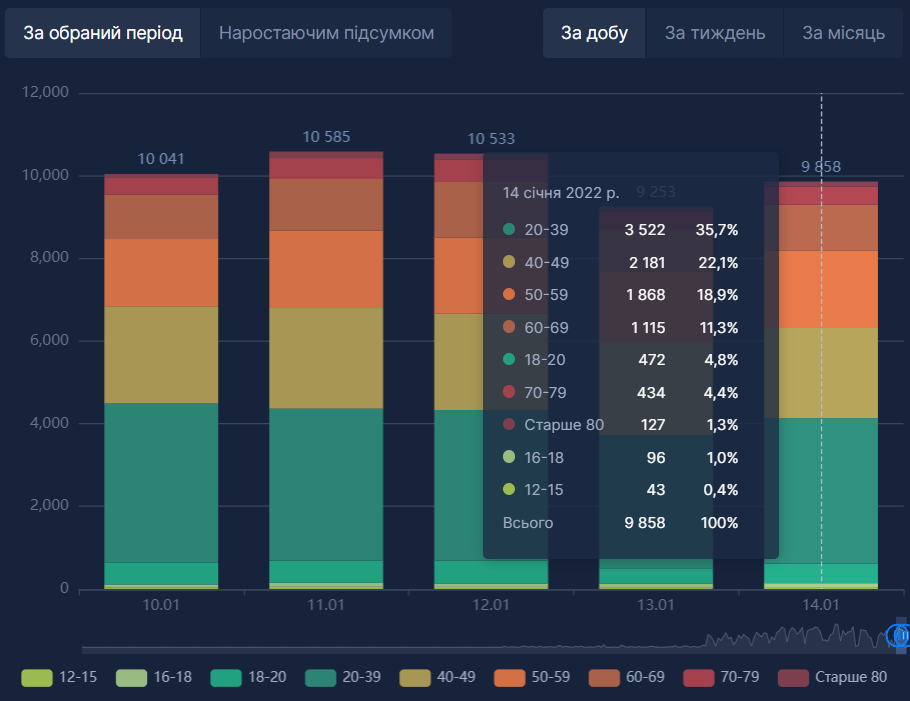This screenshot has height=701, width=910.
Task: Choose "За добу" time interval
Action: [594, 33]
